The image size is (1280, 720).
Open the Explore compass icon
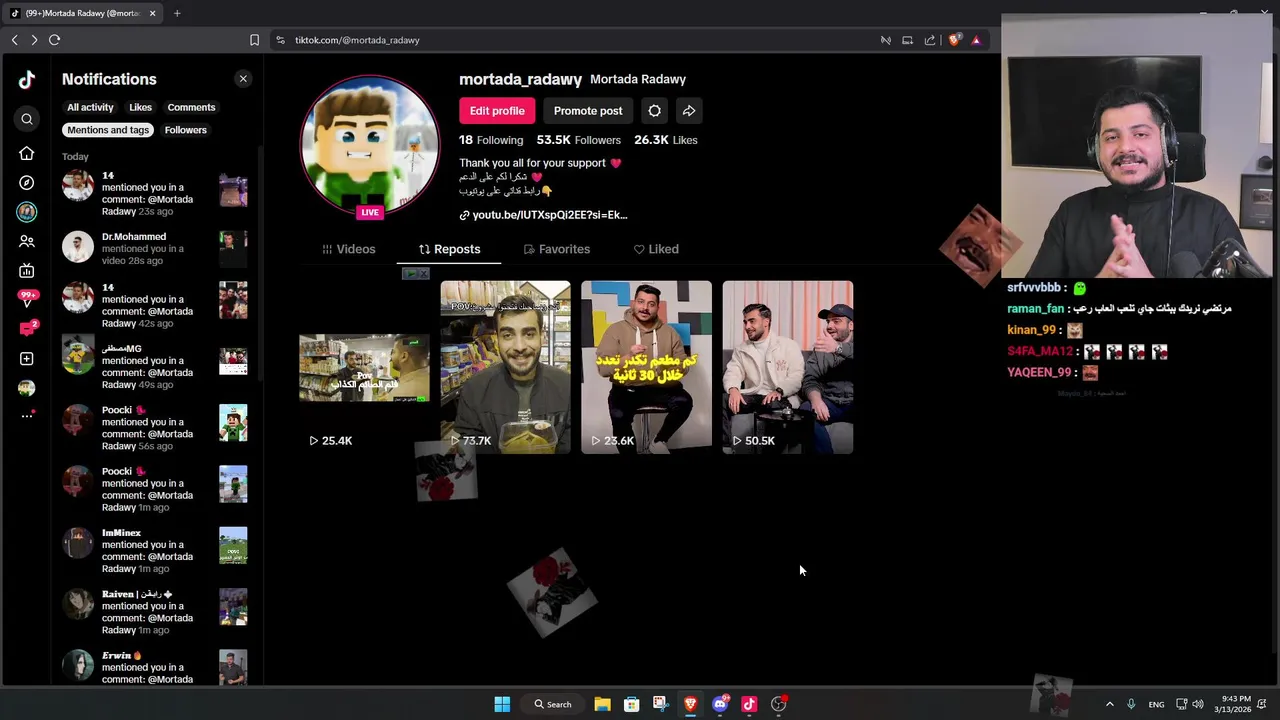pyautogui.click(x=27, y=183)
